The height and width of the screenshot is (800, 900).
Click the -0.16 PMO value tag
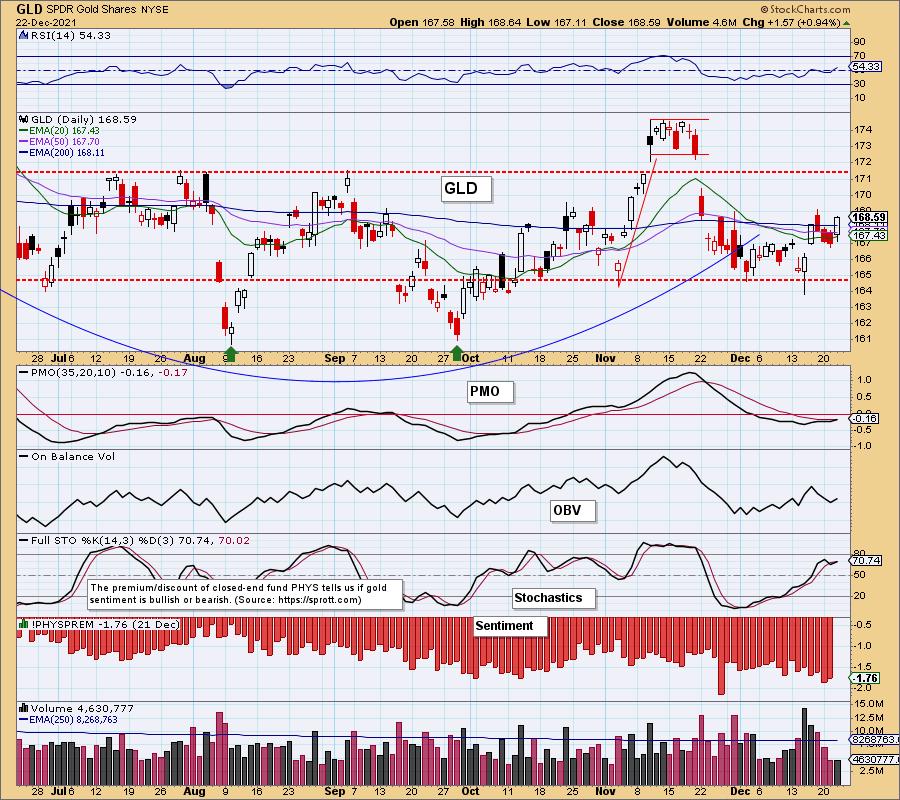tap(864, 418)
